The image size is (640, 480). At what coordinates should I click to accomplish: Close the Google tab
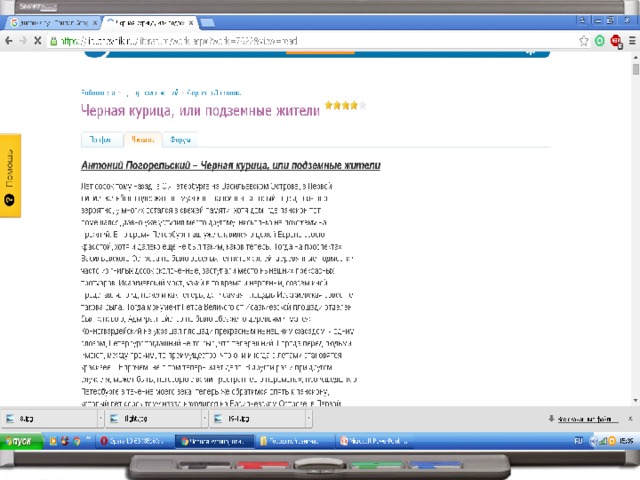94,23
